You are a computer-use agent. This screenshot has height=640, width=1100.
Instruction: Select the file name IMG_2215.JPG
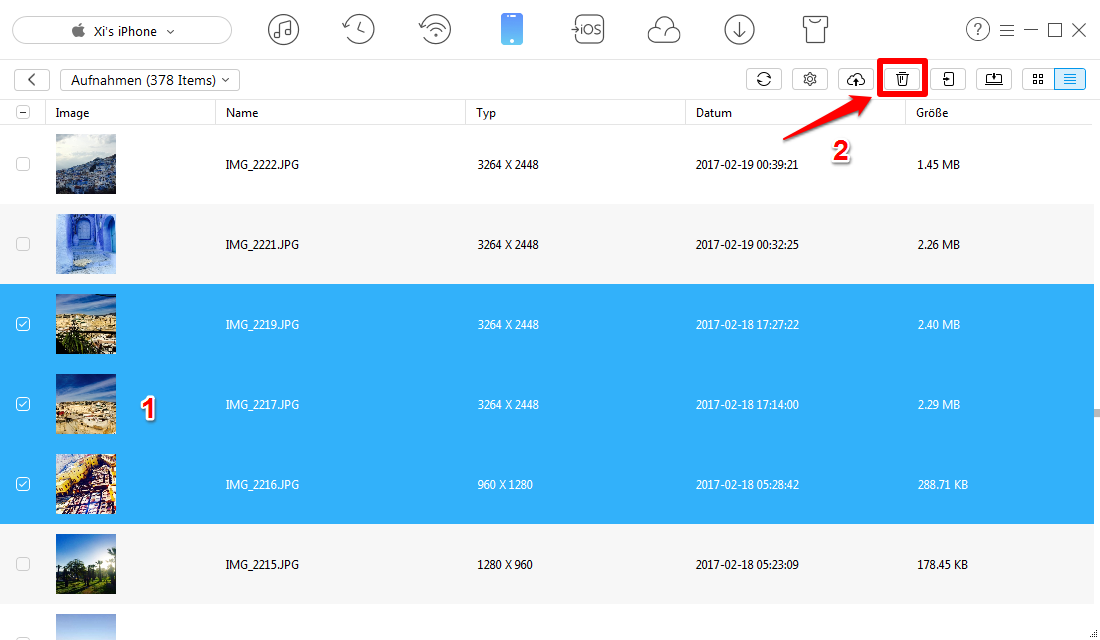click(x=262, y=565)
